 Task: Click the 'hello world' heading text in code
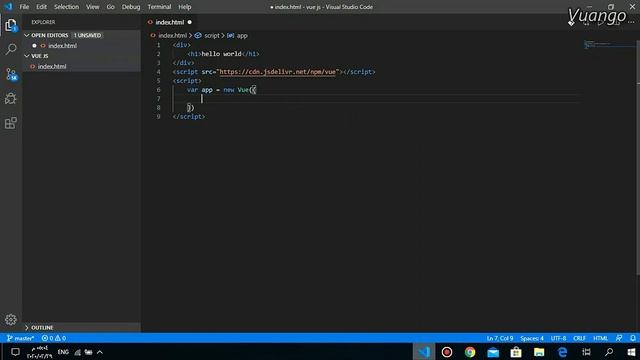(x=221, y=54)
